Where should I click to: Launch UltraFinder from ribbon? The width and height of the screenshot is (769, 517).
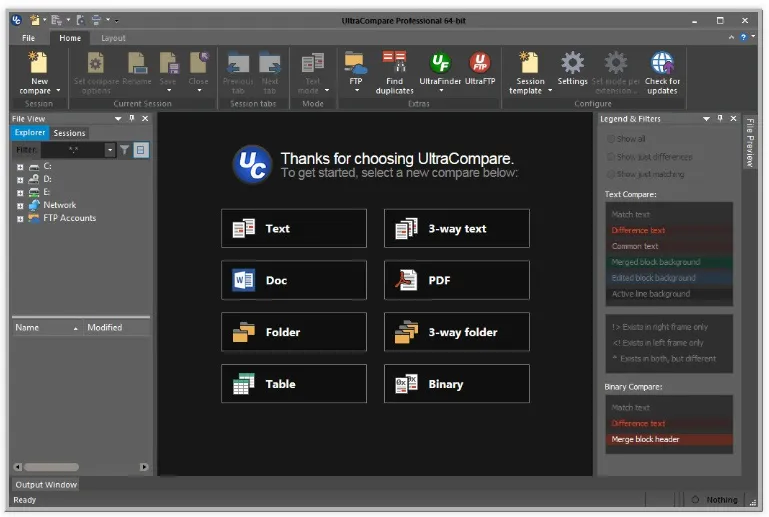(440, 63)
